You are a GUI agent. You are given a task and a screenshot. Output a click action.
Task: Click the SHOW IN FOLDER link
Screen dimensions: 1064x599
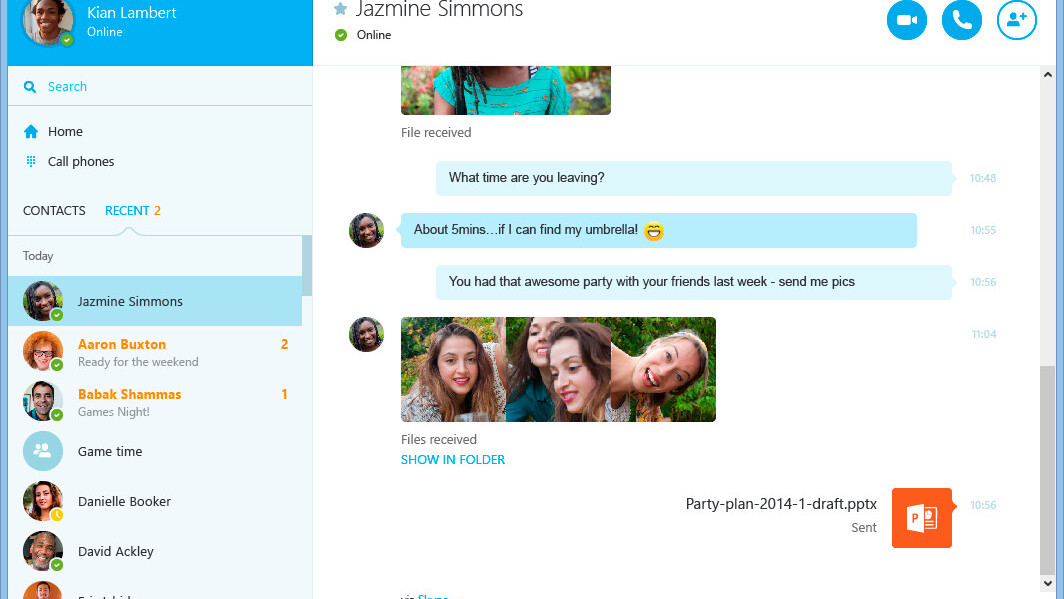453,460
